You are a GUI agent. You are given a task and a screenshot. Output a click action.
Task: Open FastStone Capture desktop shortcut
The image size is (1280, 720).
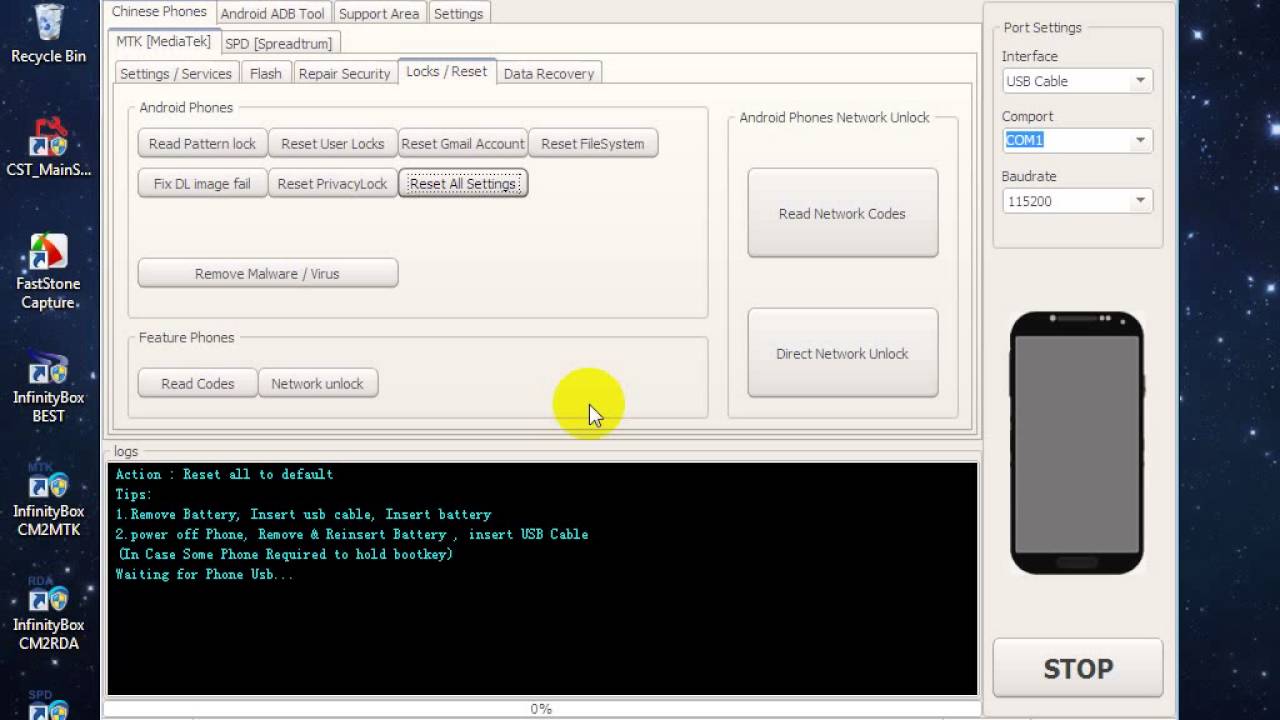coord(48,271)
